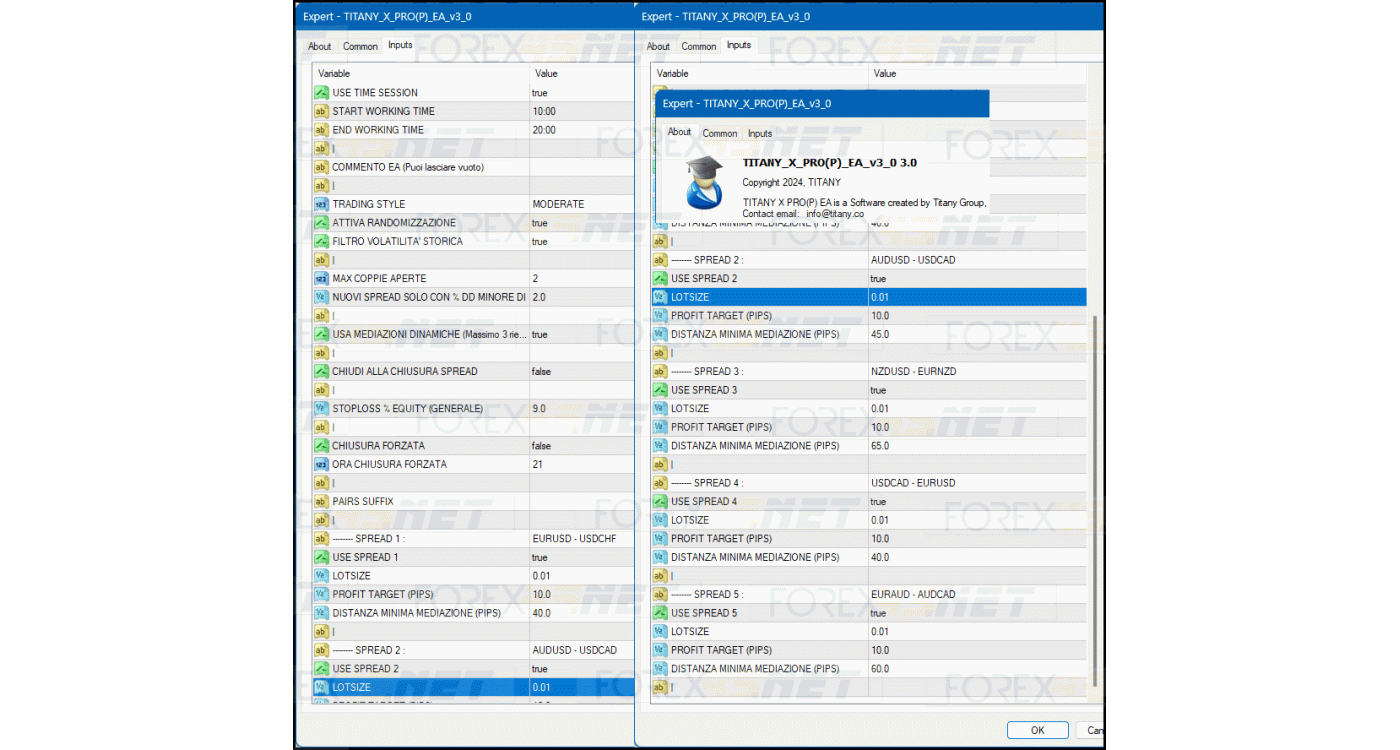
Task: Open the About tab in the leftmost Expert window
Action: [x=319, y=46]
